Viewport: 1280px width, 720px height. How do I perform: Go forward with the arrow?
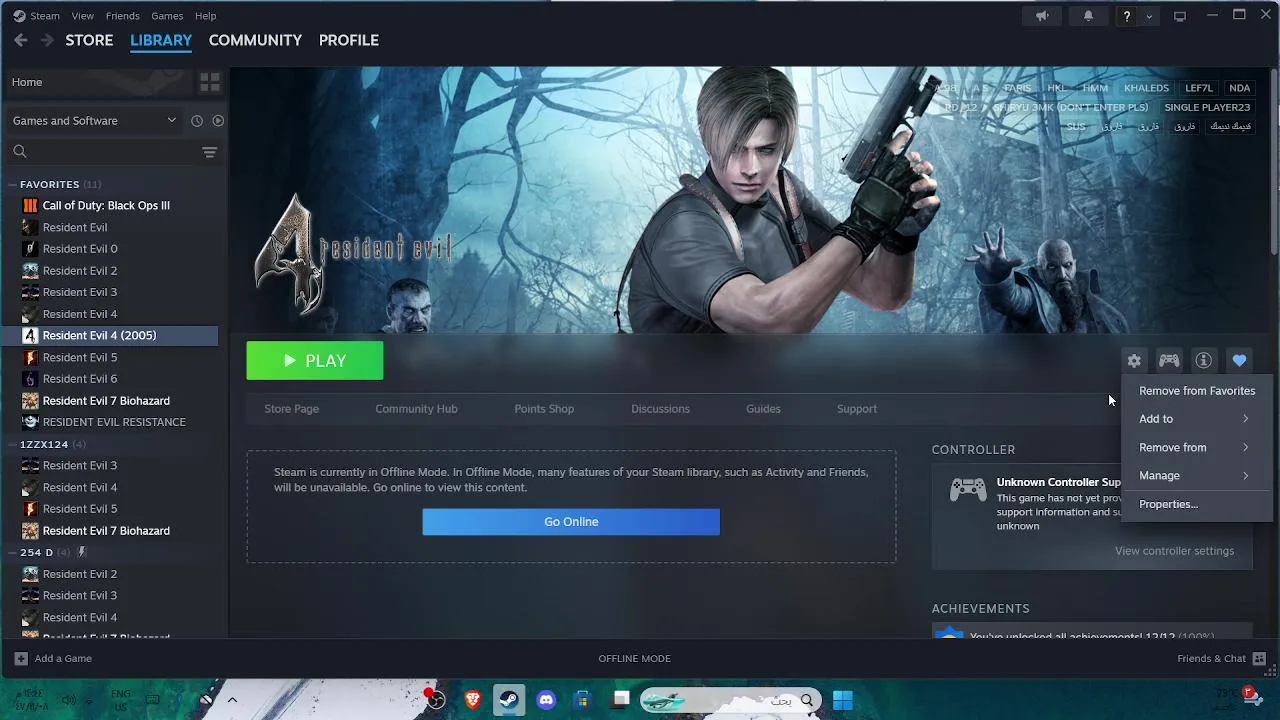pyautogui.click(x=47, y=40)
